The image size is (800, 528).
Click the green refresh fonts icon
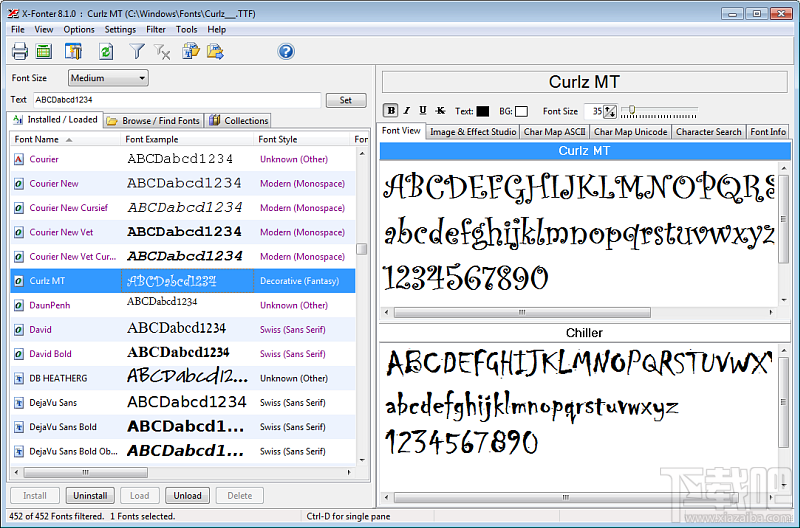pyautogui.click(x=106, y=51)
